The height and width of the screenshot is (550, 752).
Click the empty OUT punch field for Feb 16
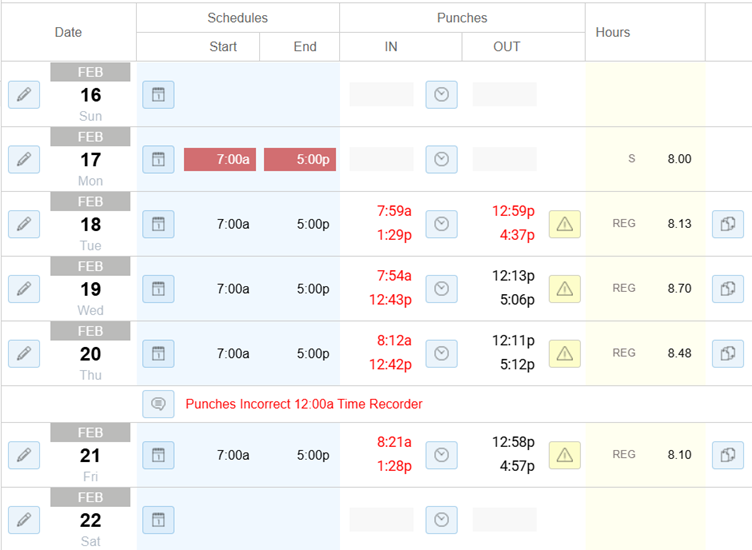505,94
